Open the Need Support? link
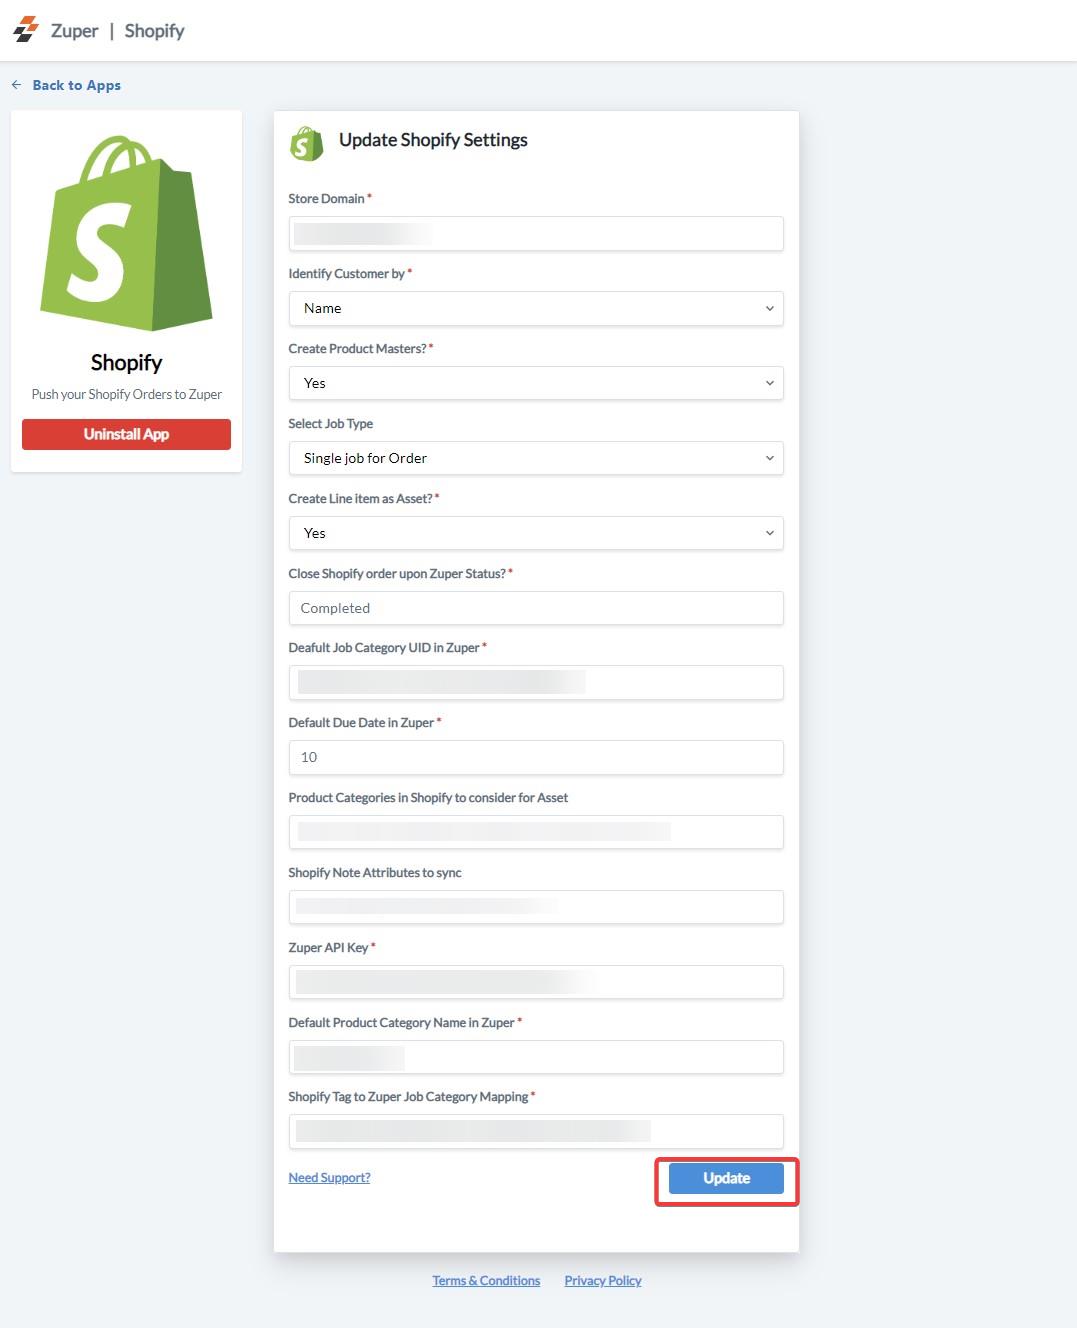 pyautogui.click(x=329, y=1178)
